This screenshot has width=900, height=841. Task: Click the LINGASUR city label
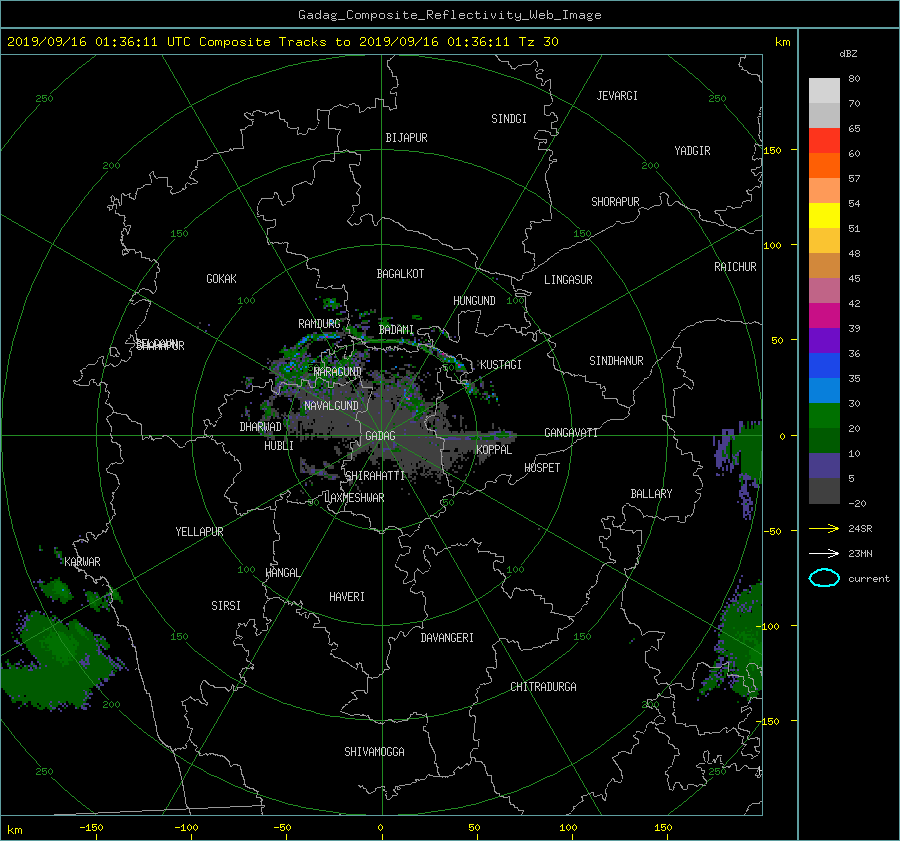[x=568, y=280]
